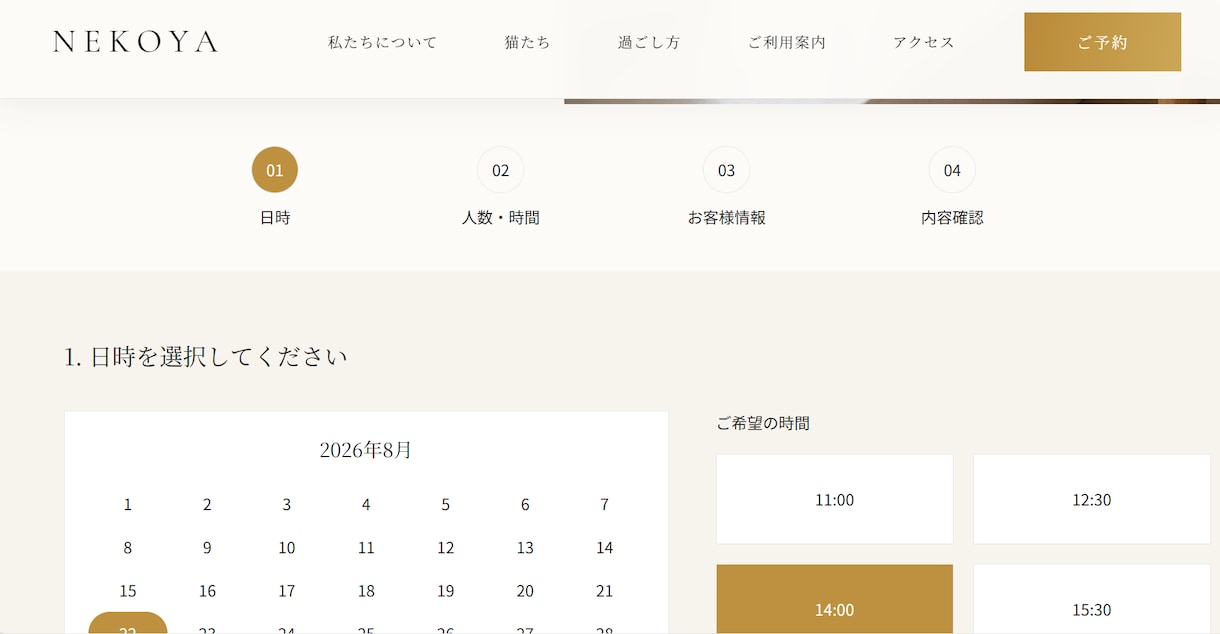Pick August 19 on the calendar

446,591
